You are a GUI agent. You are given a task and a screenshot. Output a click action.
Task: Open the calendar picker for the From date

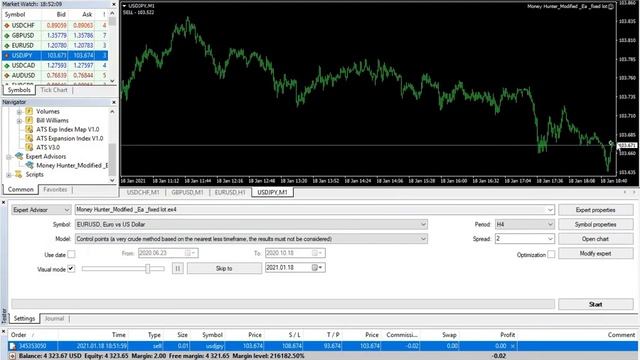(x=190, y=253)
